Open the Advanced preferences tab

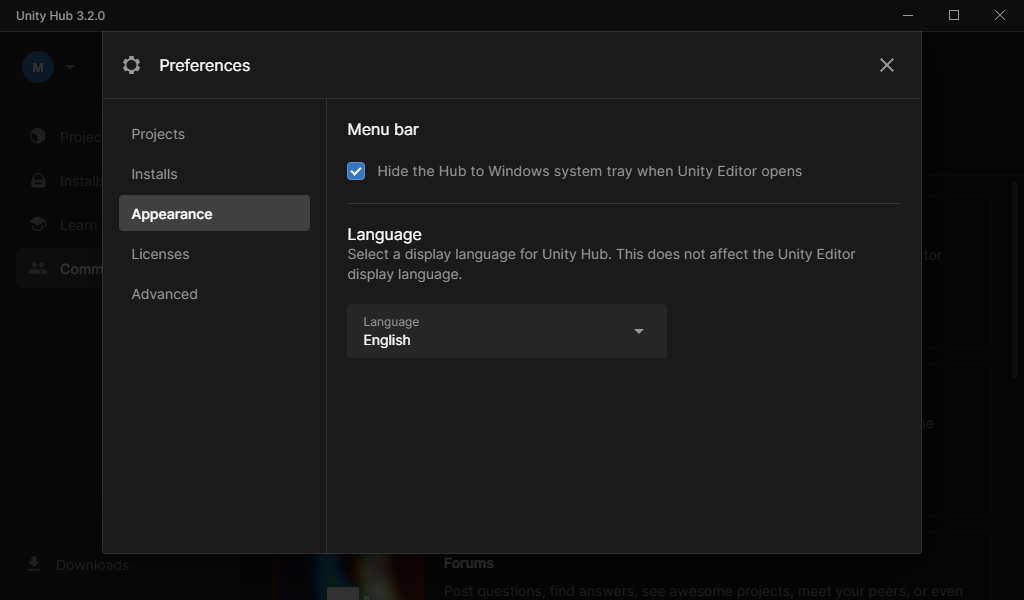(x=214, y=294)
